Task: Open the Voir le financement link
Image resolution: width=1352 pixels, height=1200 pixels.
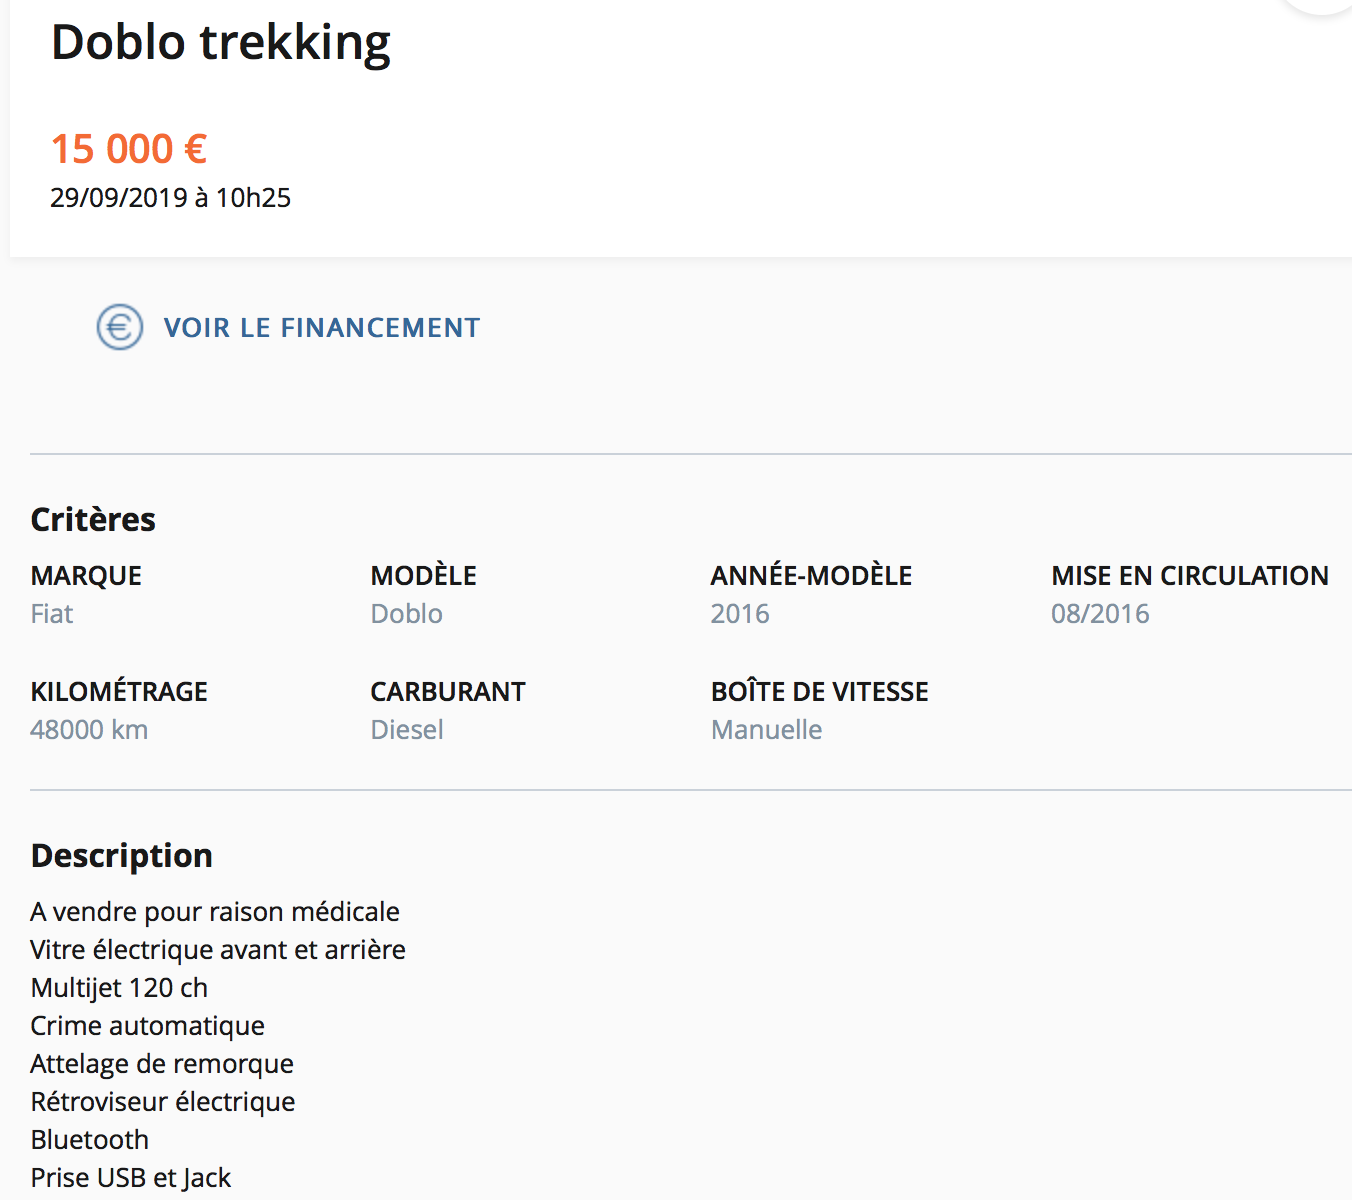Action: pyautogui.click(x=321, y=328)
